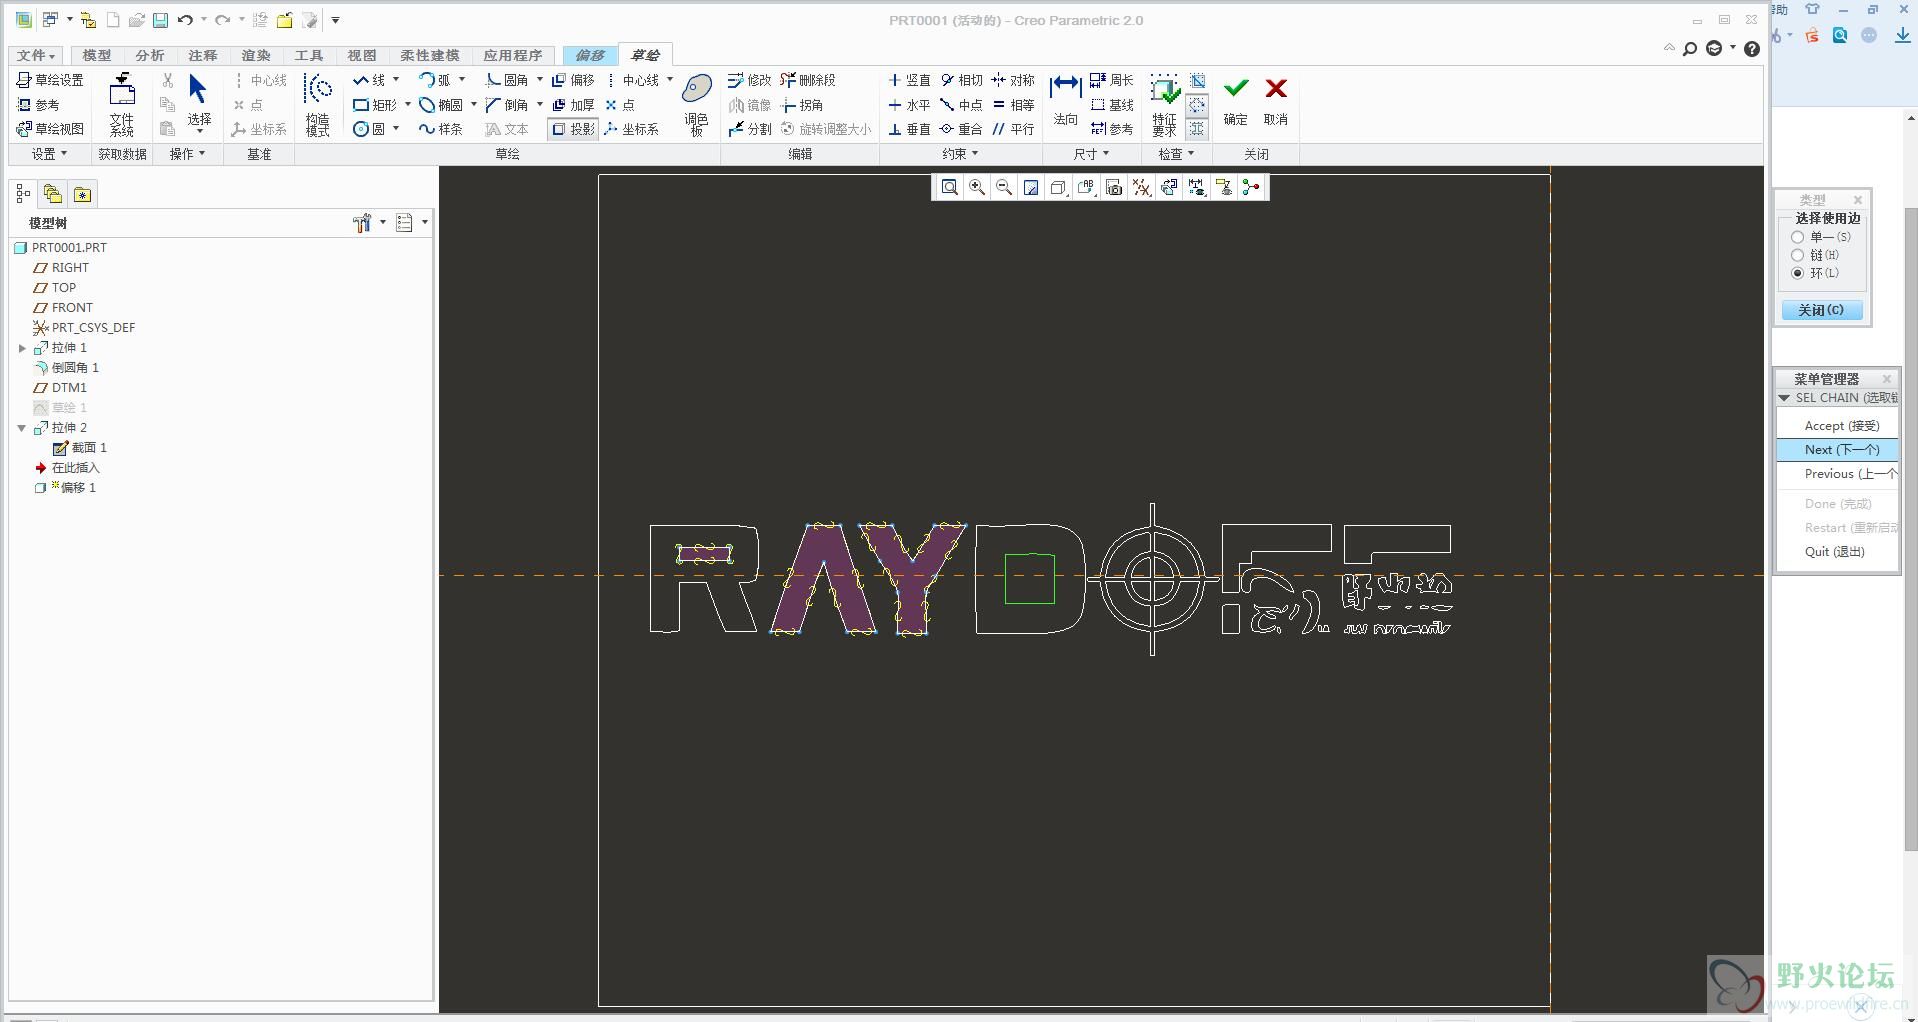1918x1022 pixels.
Task: Click the Thicken (加厚) tool
Action: tap(573, 105)
